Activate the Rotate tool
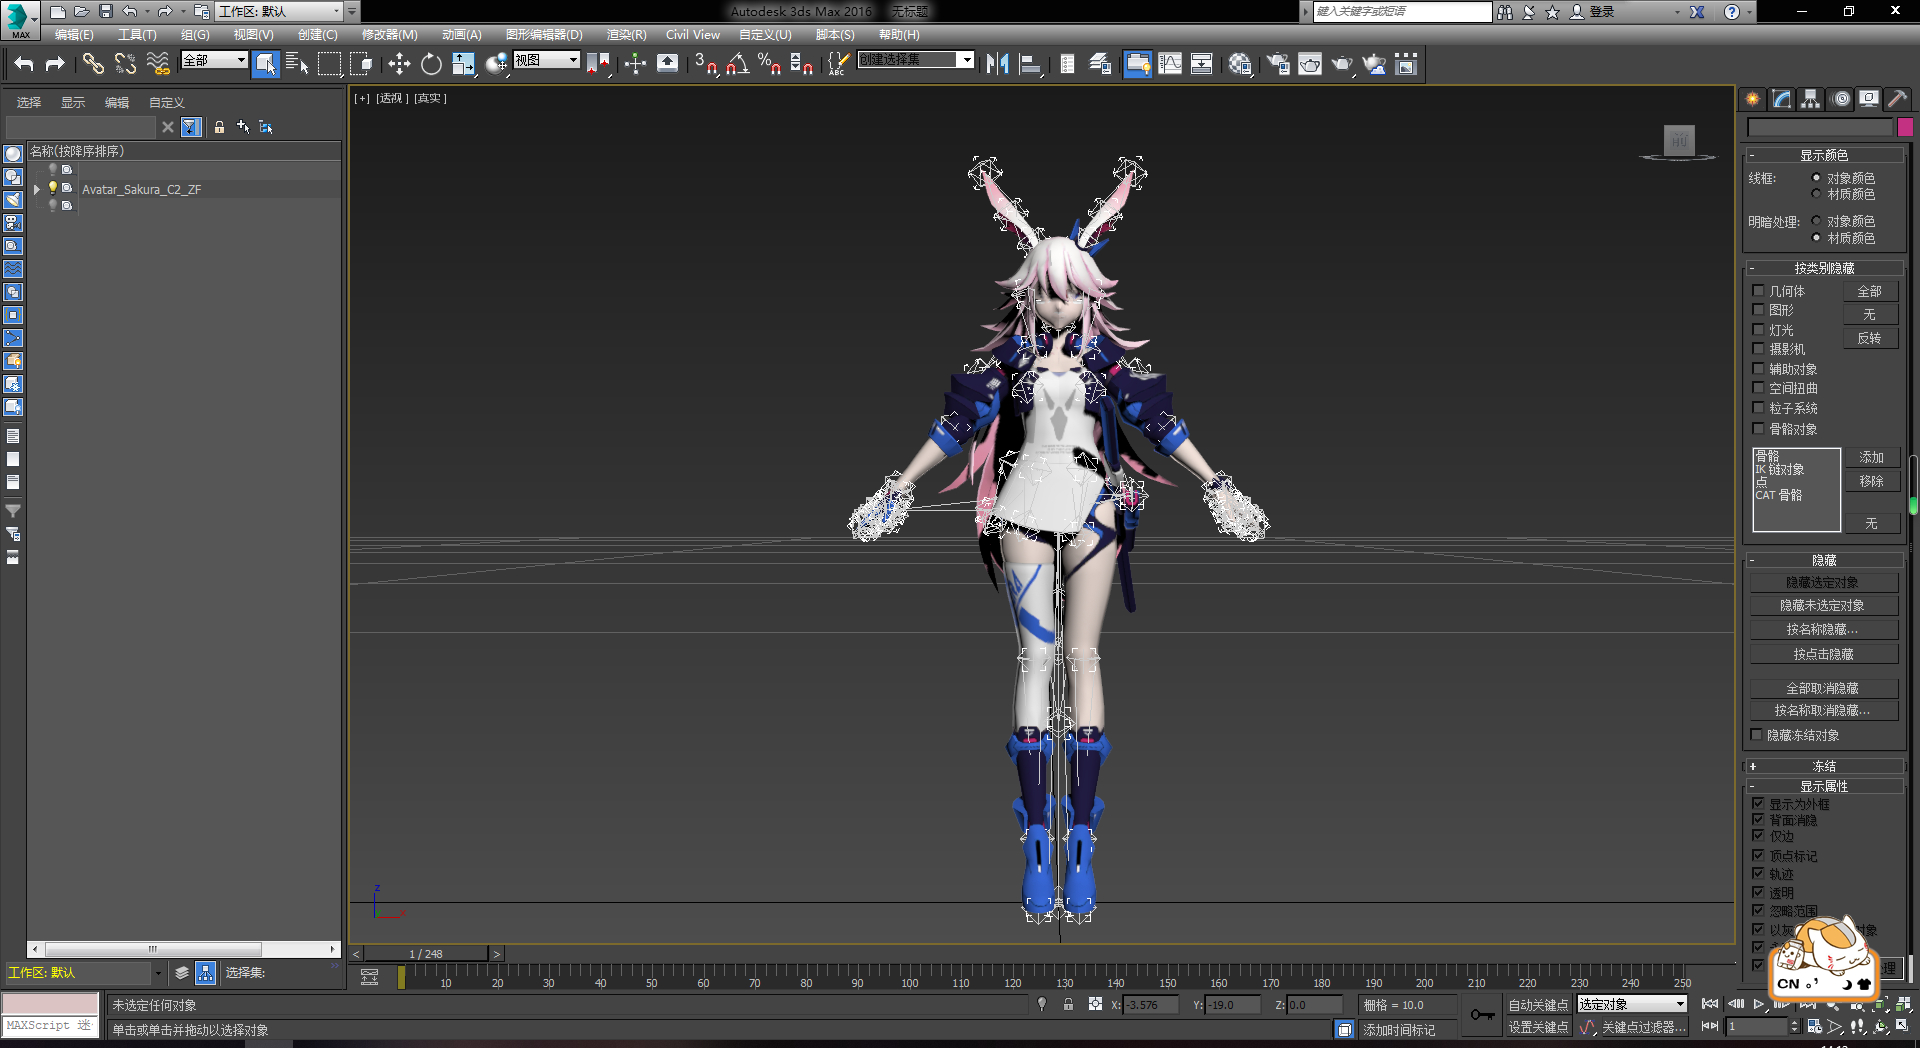1920x1048 pixels. tap(431, 65)
